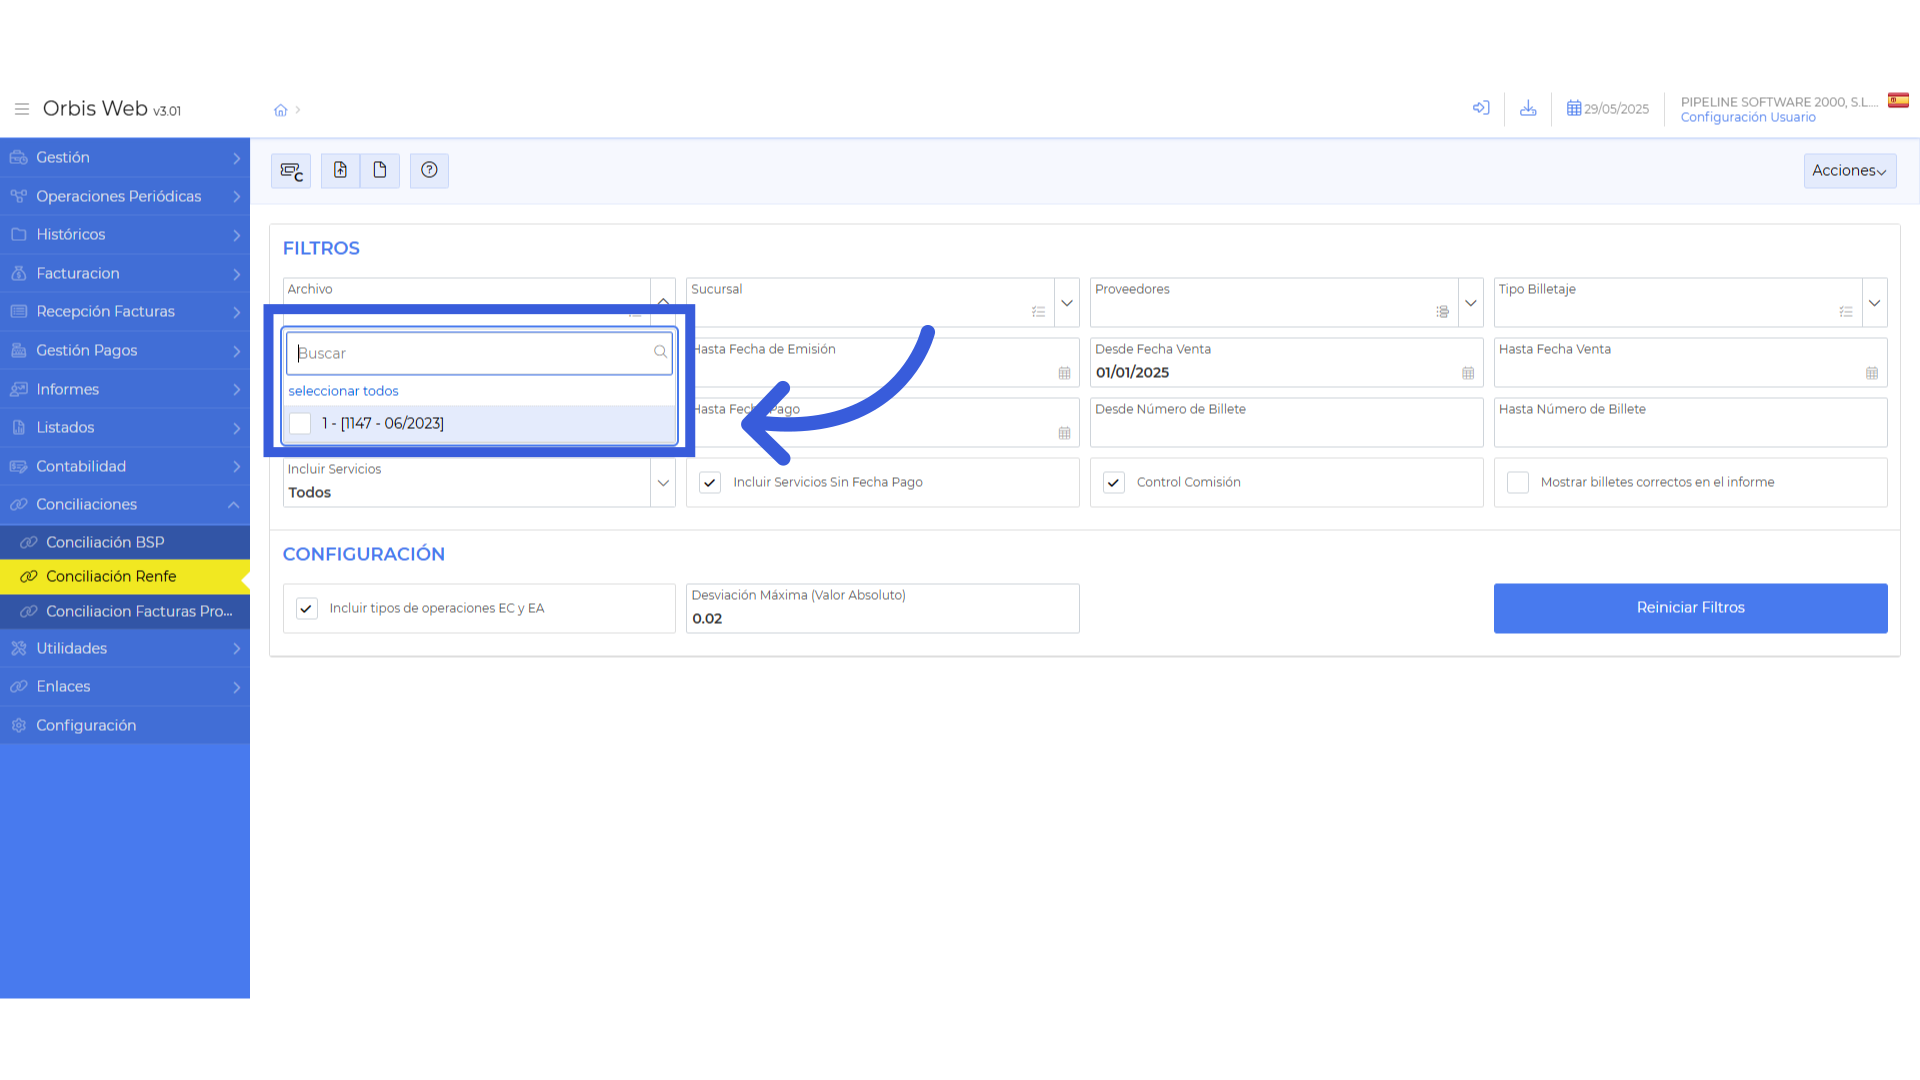This screenshot has height=1080, width=1920.
Task: Open Informes in the sidebar
Action: point(125,389)
